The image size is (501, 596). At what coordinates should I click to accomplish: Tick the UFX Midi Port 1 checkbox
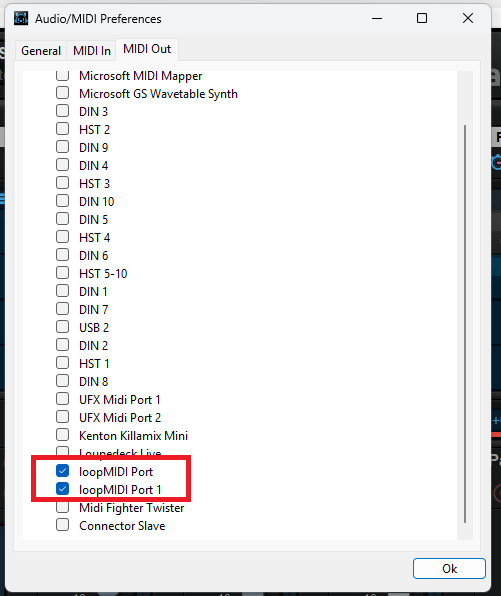[x=62, y=399]
